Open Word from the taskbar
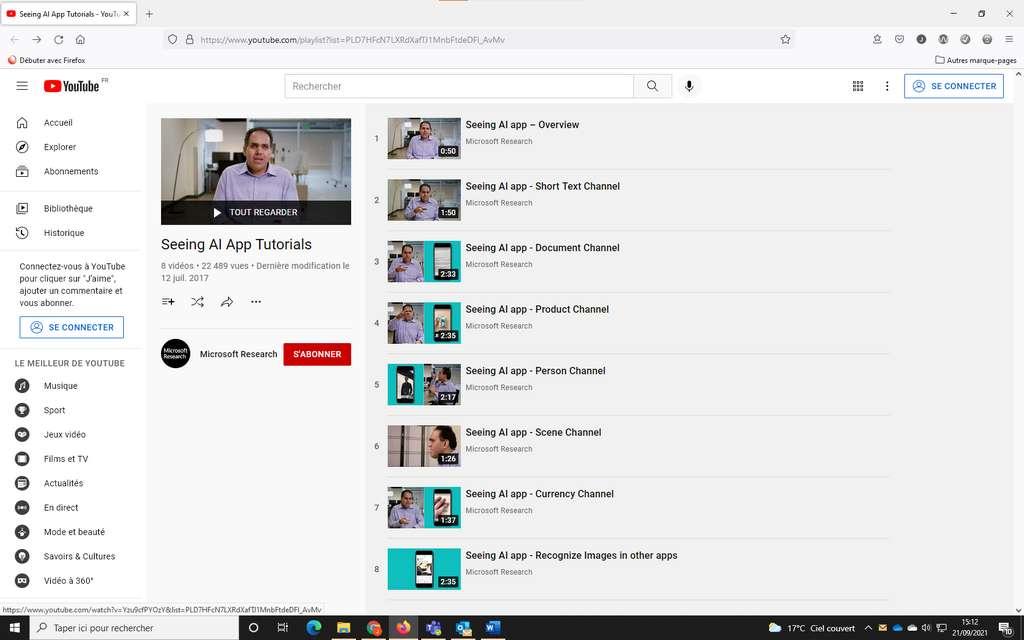 point(493,628)
